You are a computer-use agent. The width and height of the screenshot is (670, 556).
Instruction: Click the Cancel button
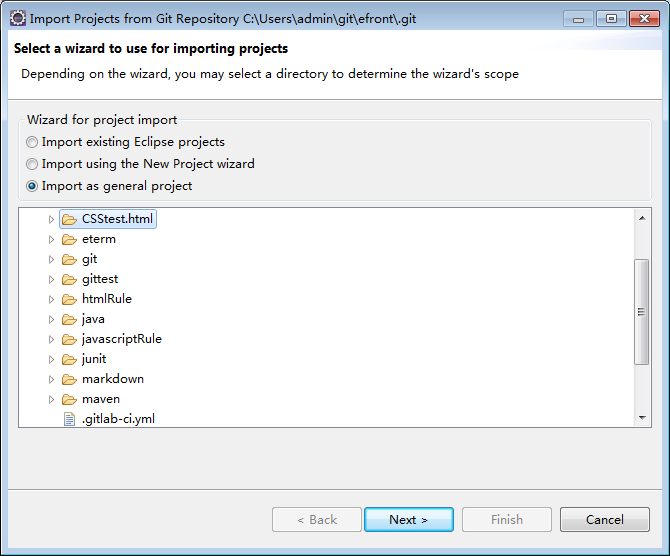pyautogui.click(x=605, y=520)
